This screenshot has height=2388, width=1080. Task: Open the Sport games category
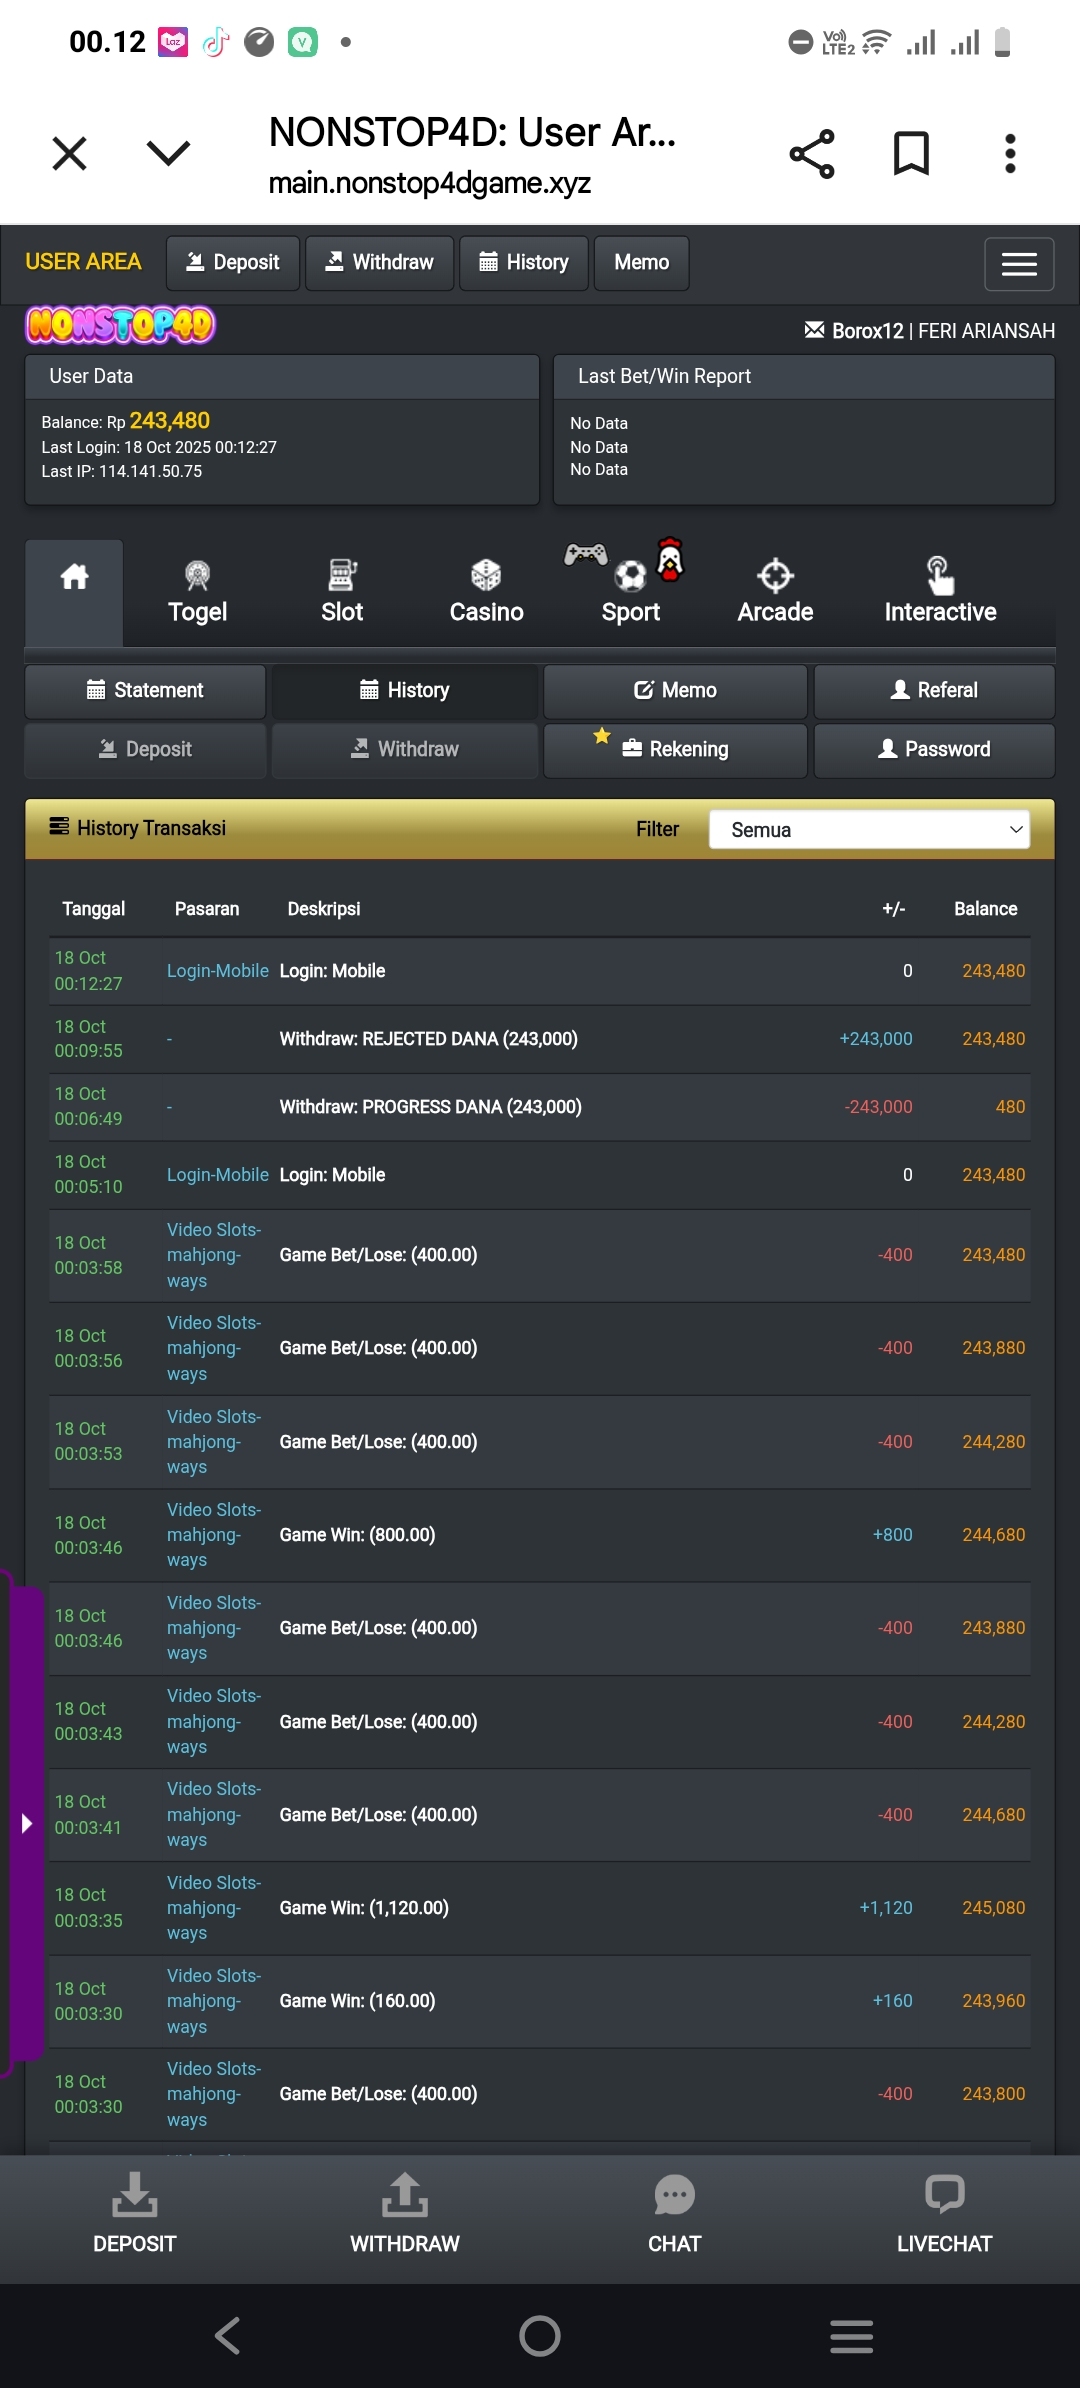[630, 592]
